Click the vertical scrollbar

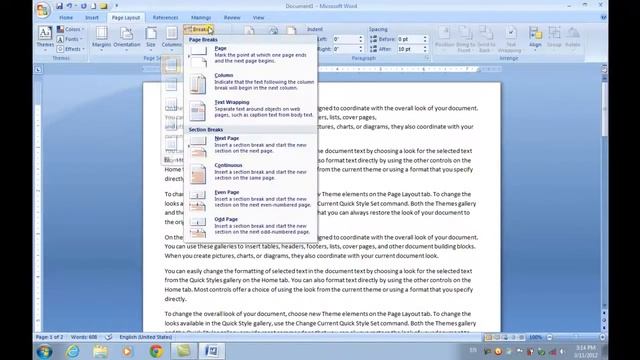click(x=604, y=191)
